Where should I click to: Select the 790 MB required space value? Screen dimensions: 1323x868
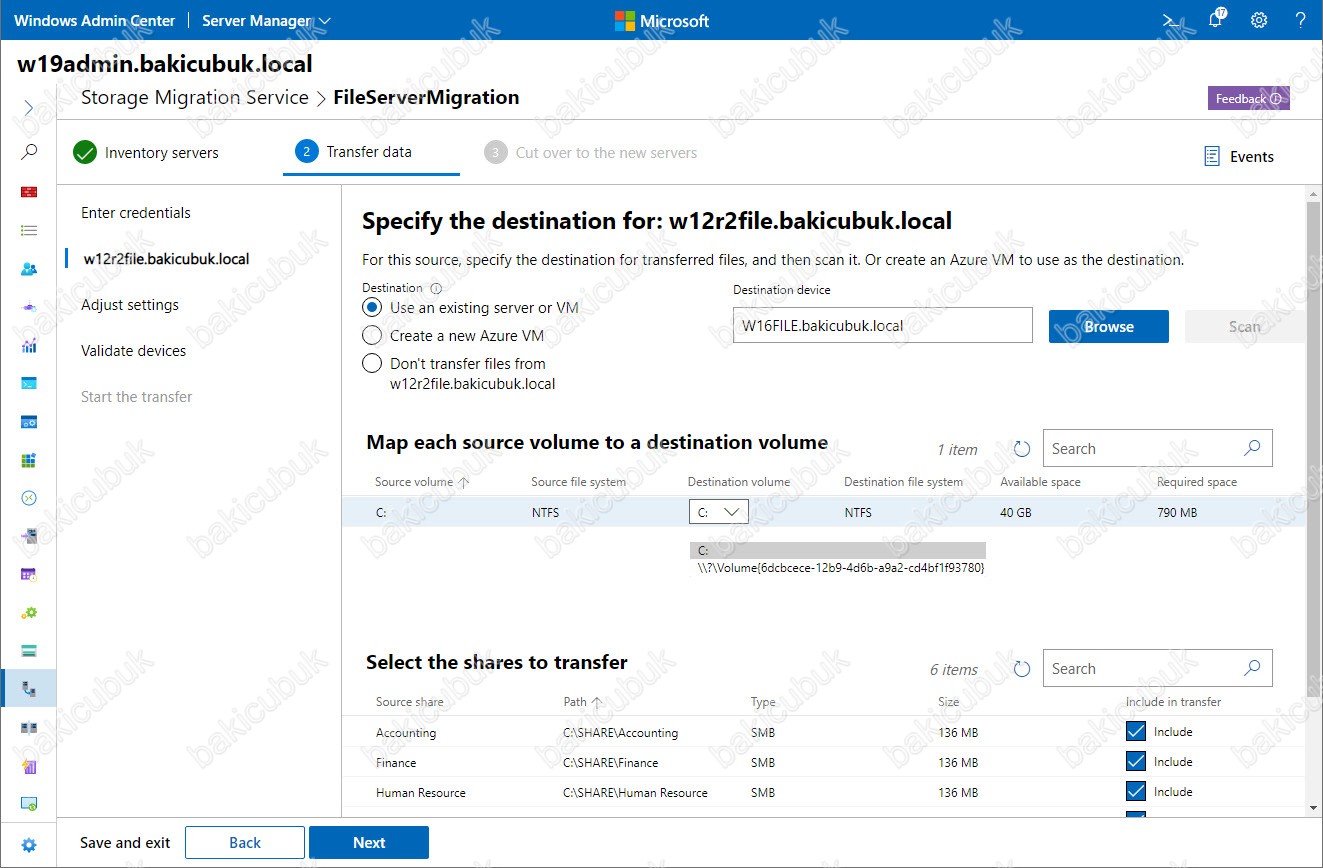point(1177,513)
